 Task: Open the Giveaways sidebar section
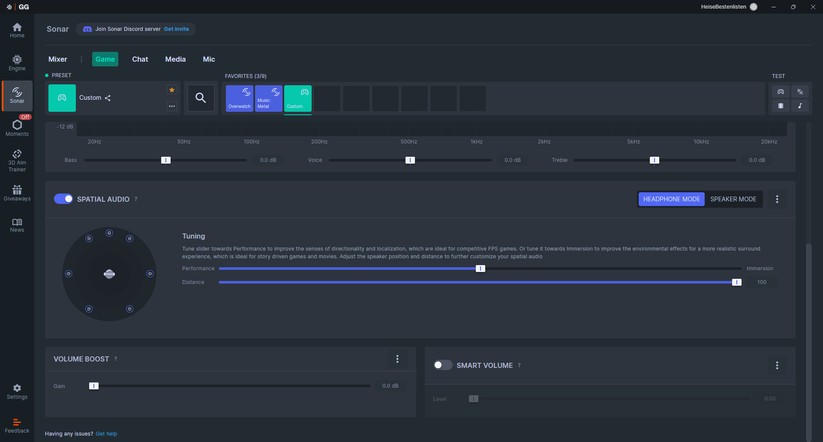17,193
